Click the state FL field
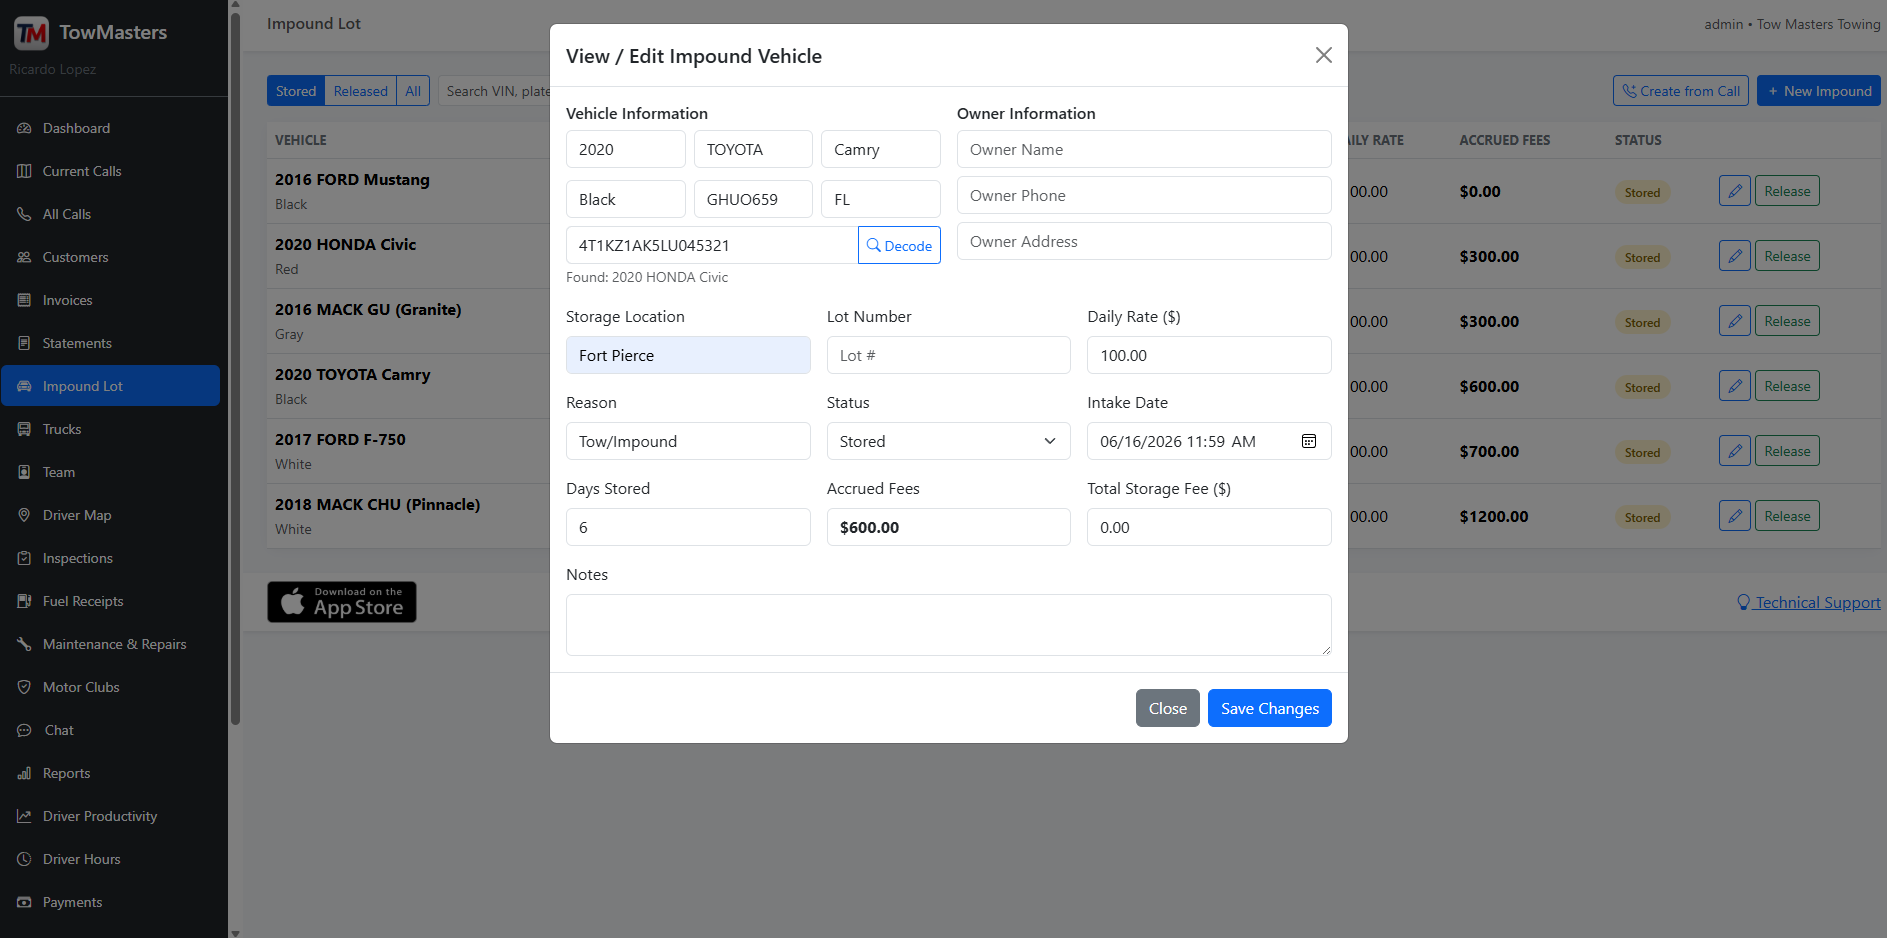The height and width of the screenshot is (938, 1887). click(880, 199)
